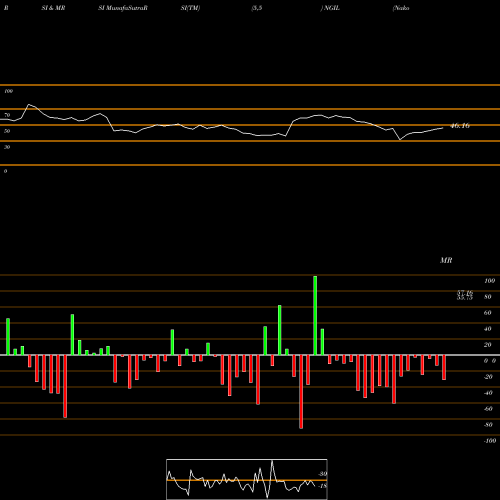This screenshot has width=500, height=500.
Task: Click the 0 label on RSI left axis
Action: click(x=5, y=171)
